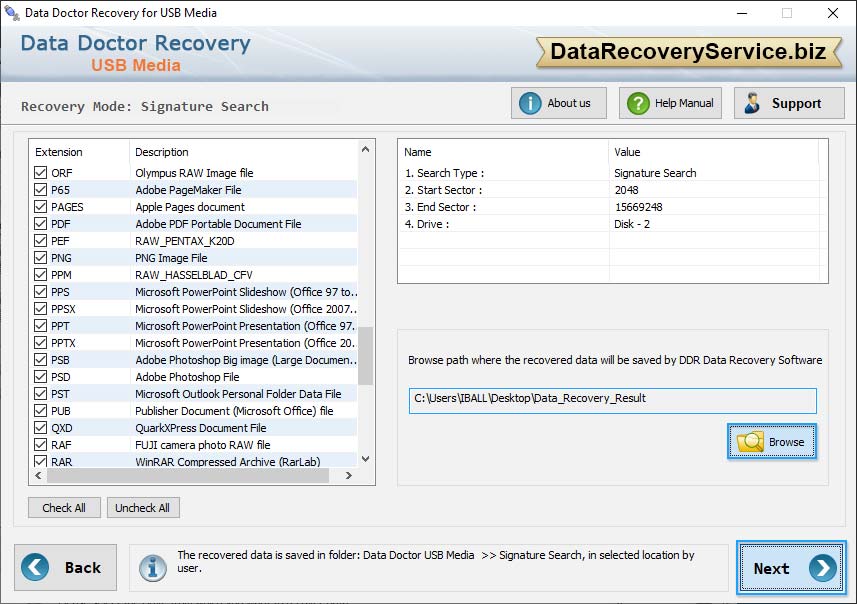Screen dimensions: 857x604
Task: Toggle the PUB extension checkbox
Action: click(x=40, y=411)
